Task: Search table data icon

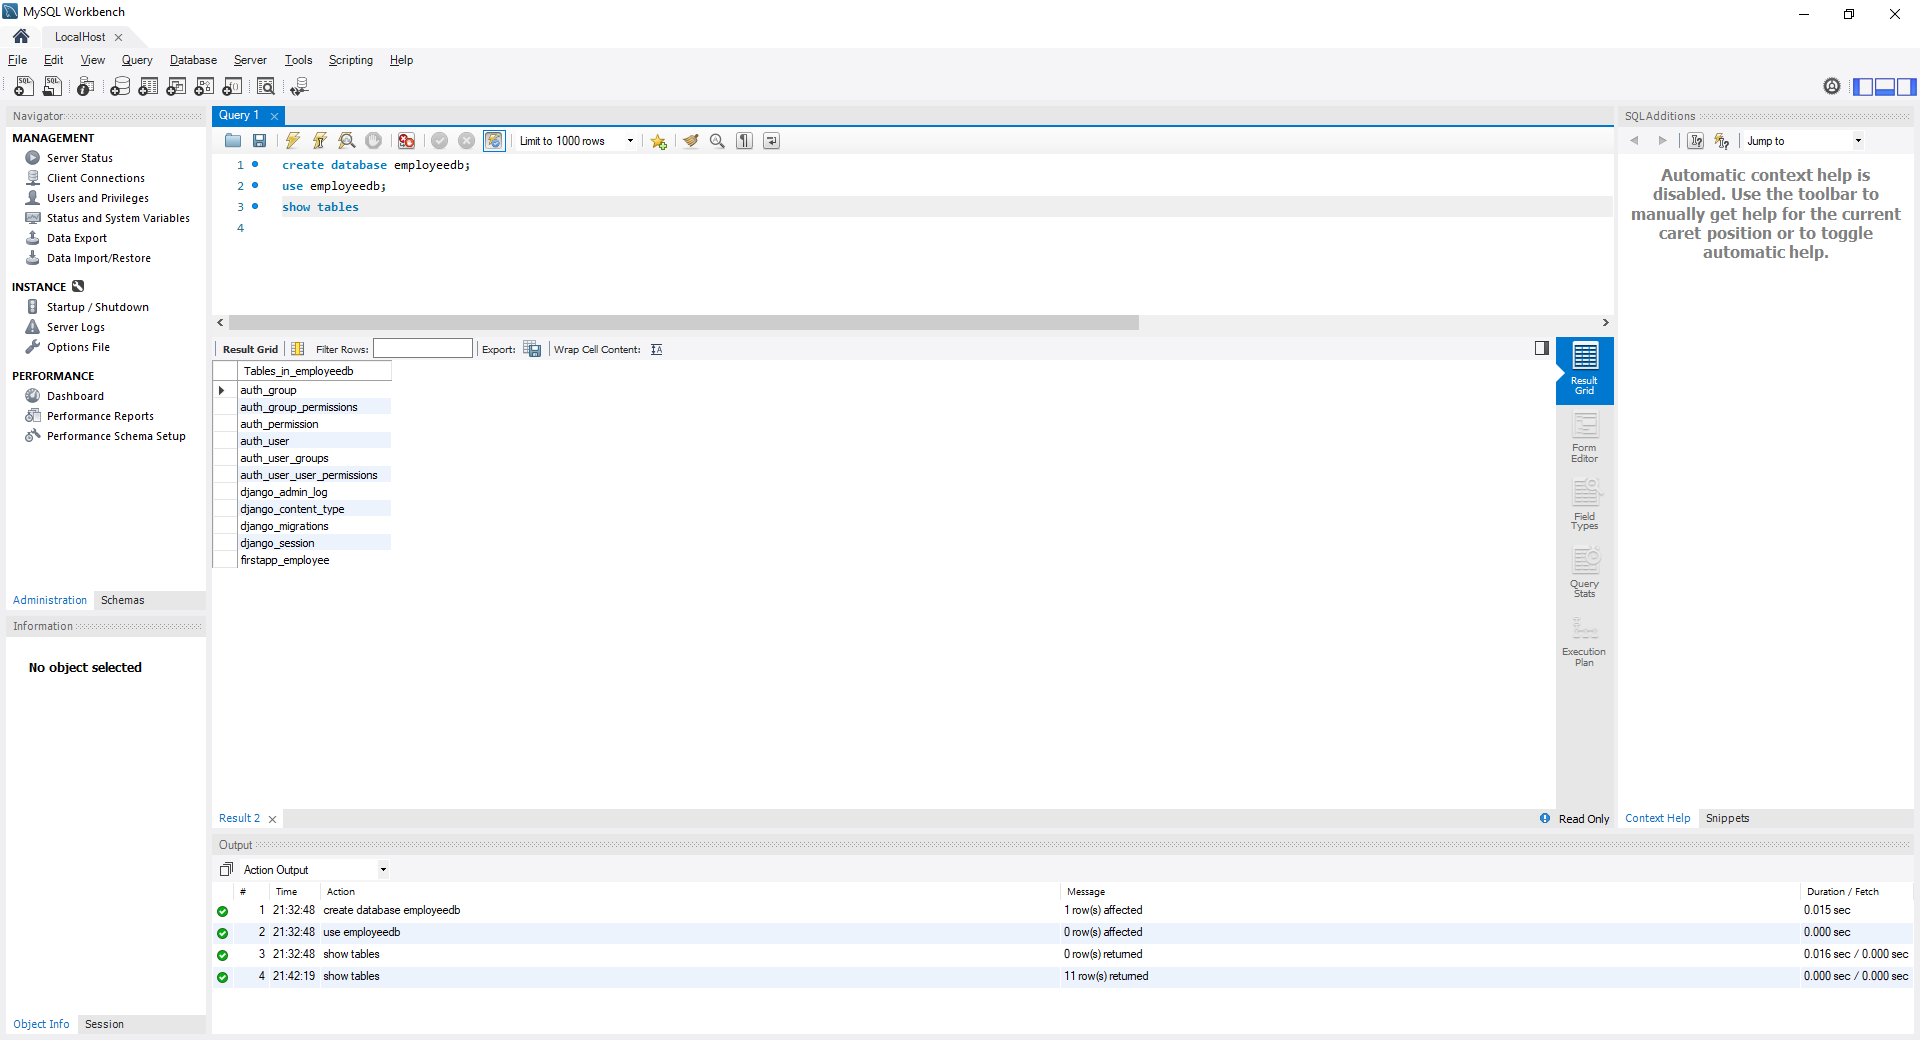Action: coord(266,87)
